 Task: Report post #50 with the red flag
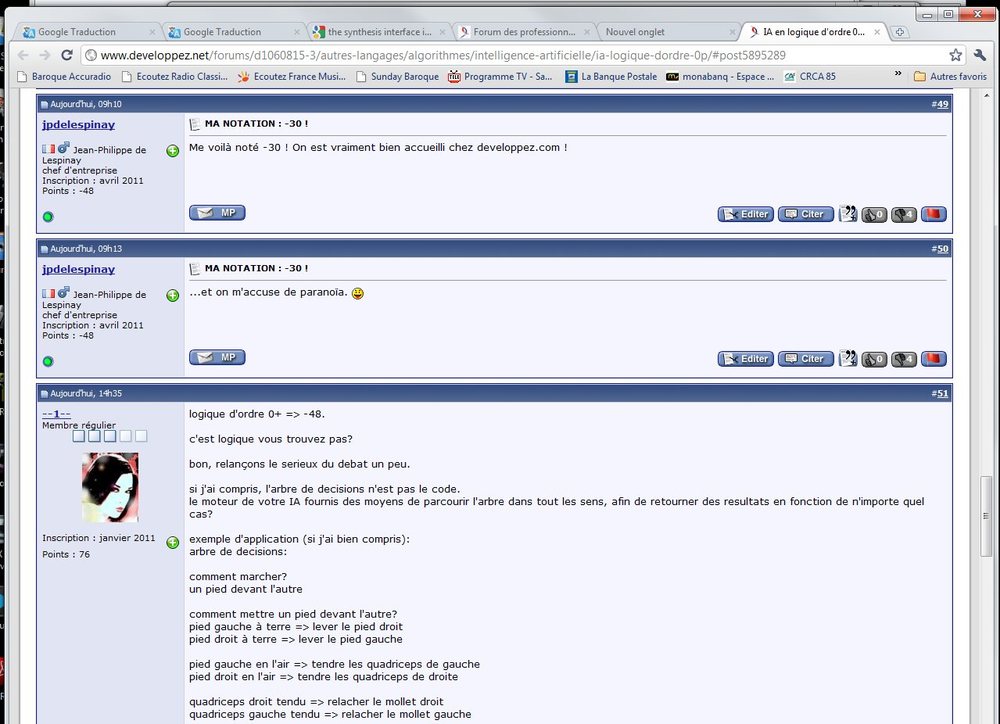tap(934, 359)
